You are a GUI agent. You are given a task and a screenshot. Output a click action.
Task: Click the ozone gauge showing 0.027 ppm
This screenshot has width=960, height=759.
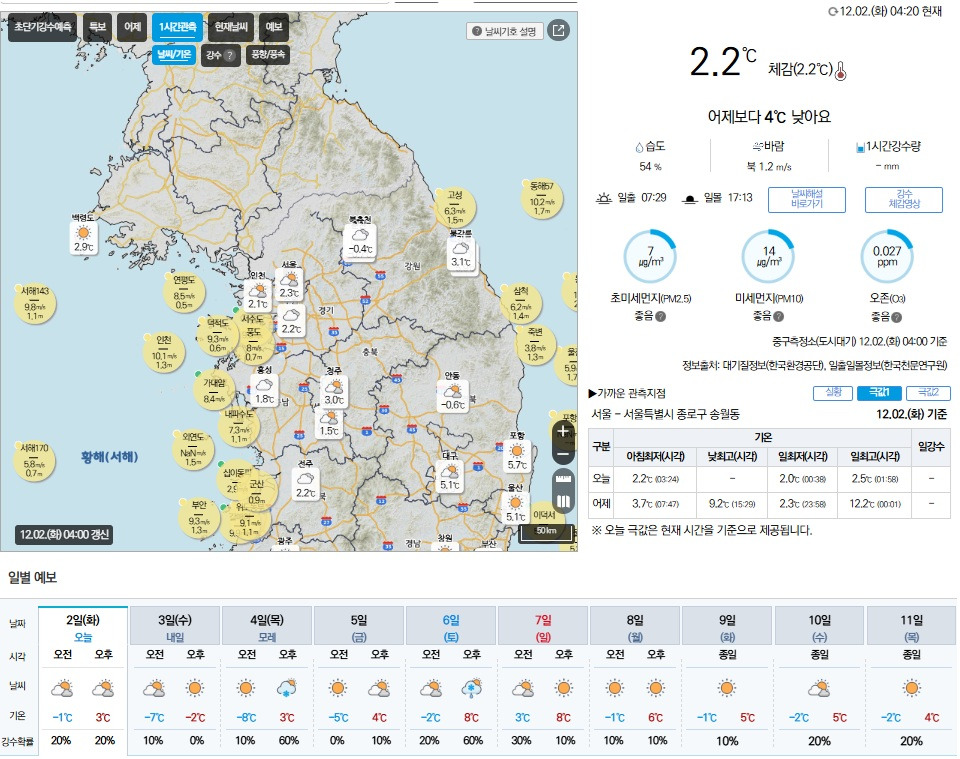(x=887, y=256)
